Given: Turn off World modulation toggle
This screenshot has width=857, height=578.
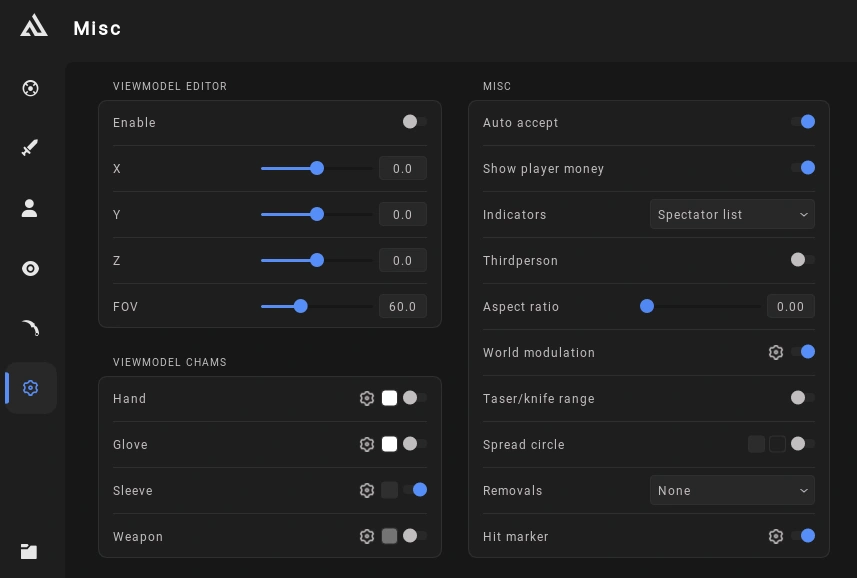Looking at the screenshot, I should [x=803, y=352].
